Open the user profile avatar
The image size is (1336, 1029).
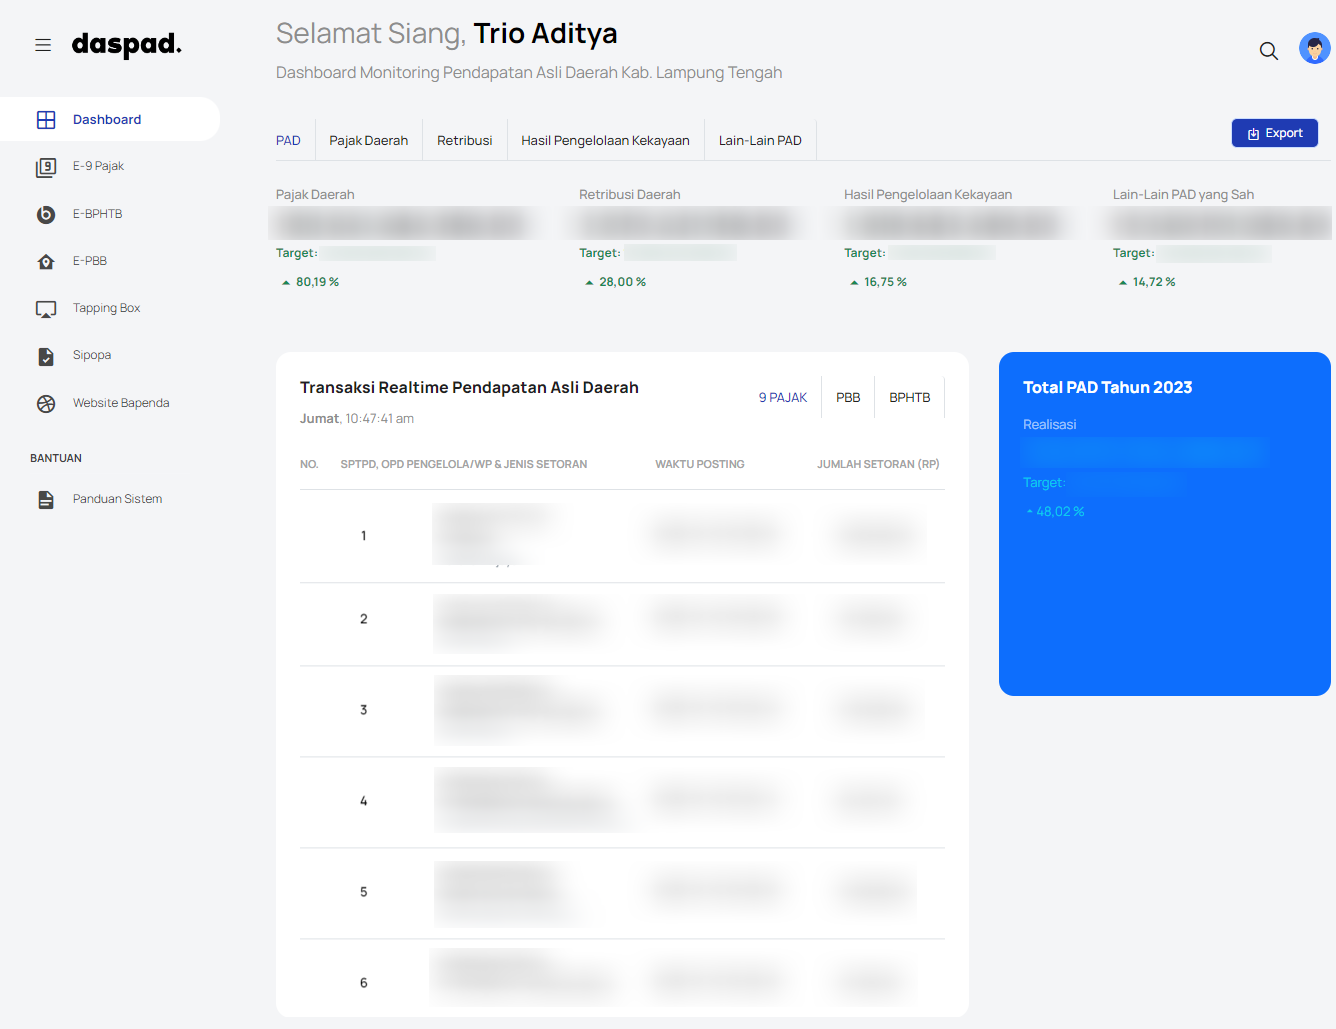tap(1314, 48)
